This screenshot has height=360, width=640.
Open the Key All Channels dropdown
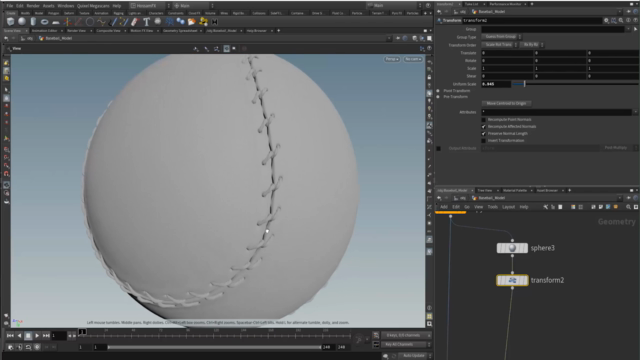pyautogui.click(x=406, y=344)
